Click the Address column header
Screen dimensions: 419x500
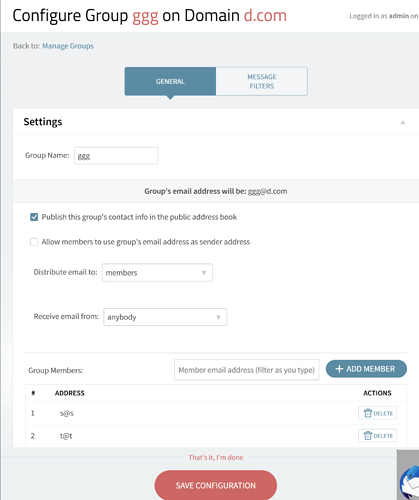click(70, 393)
